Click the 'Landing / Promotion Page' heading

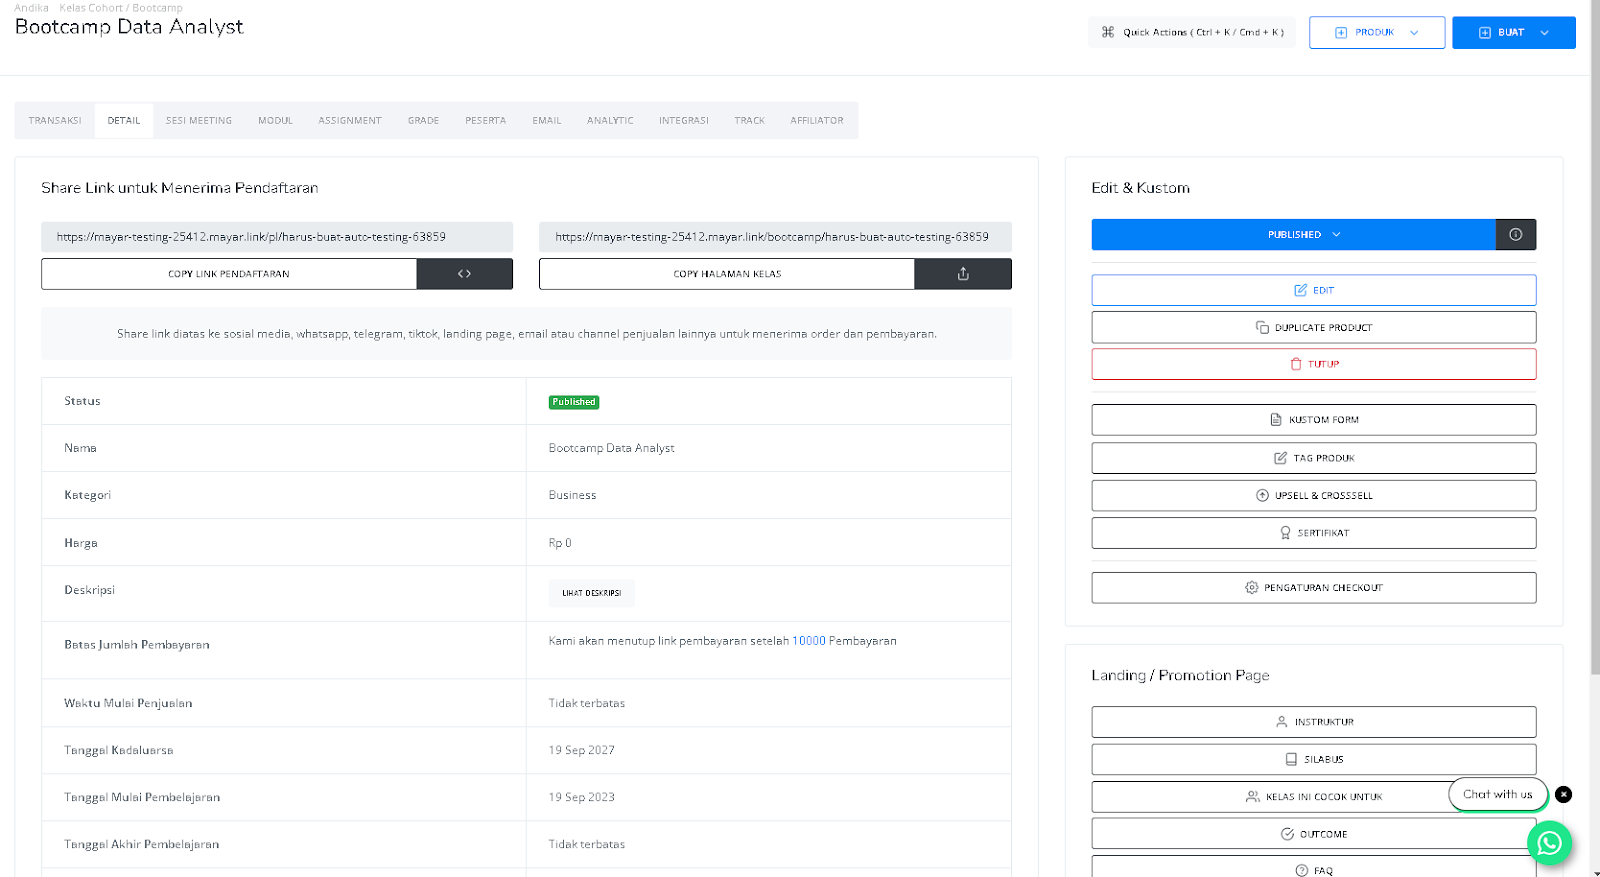click(x=1180, y=675)
